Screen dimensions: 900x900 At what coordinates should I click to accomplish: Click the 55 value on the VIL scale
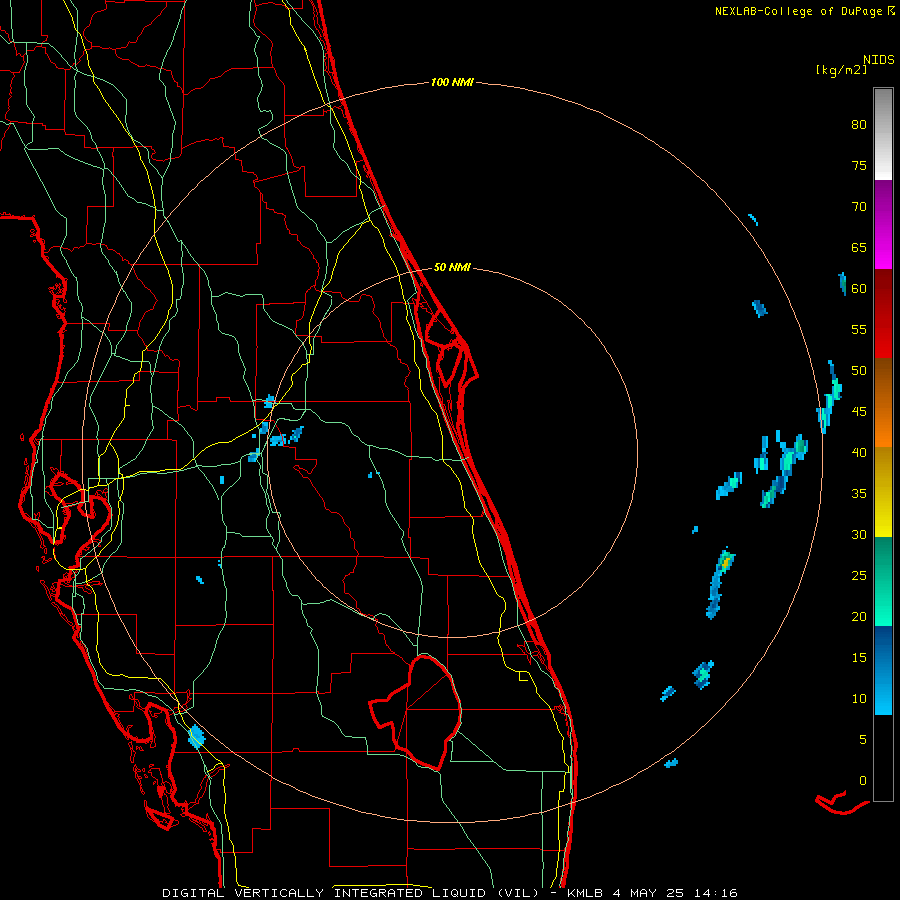click(x=859, y=329)
